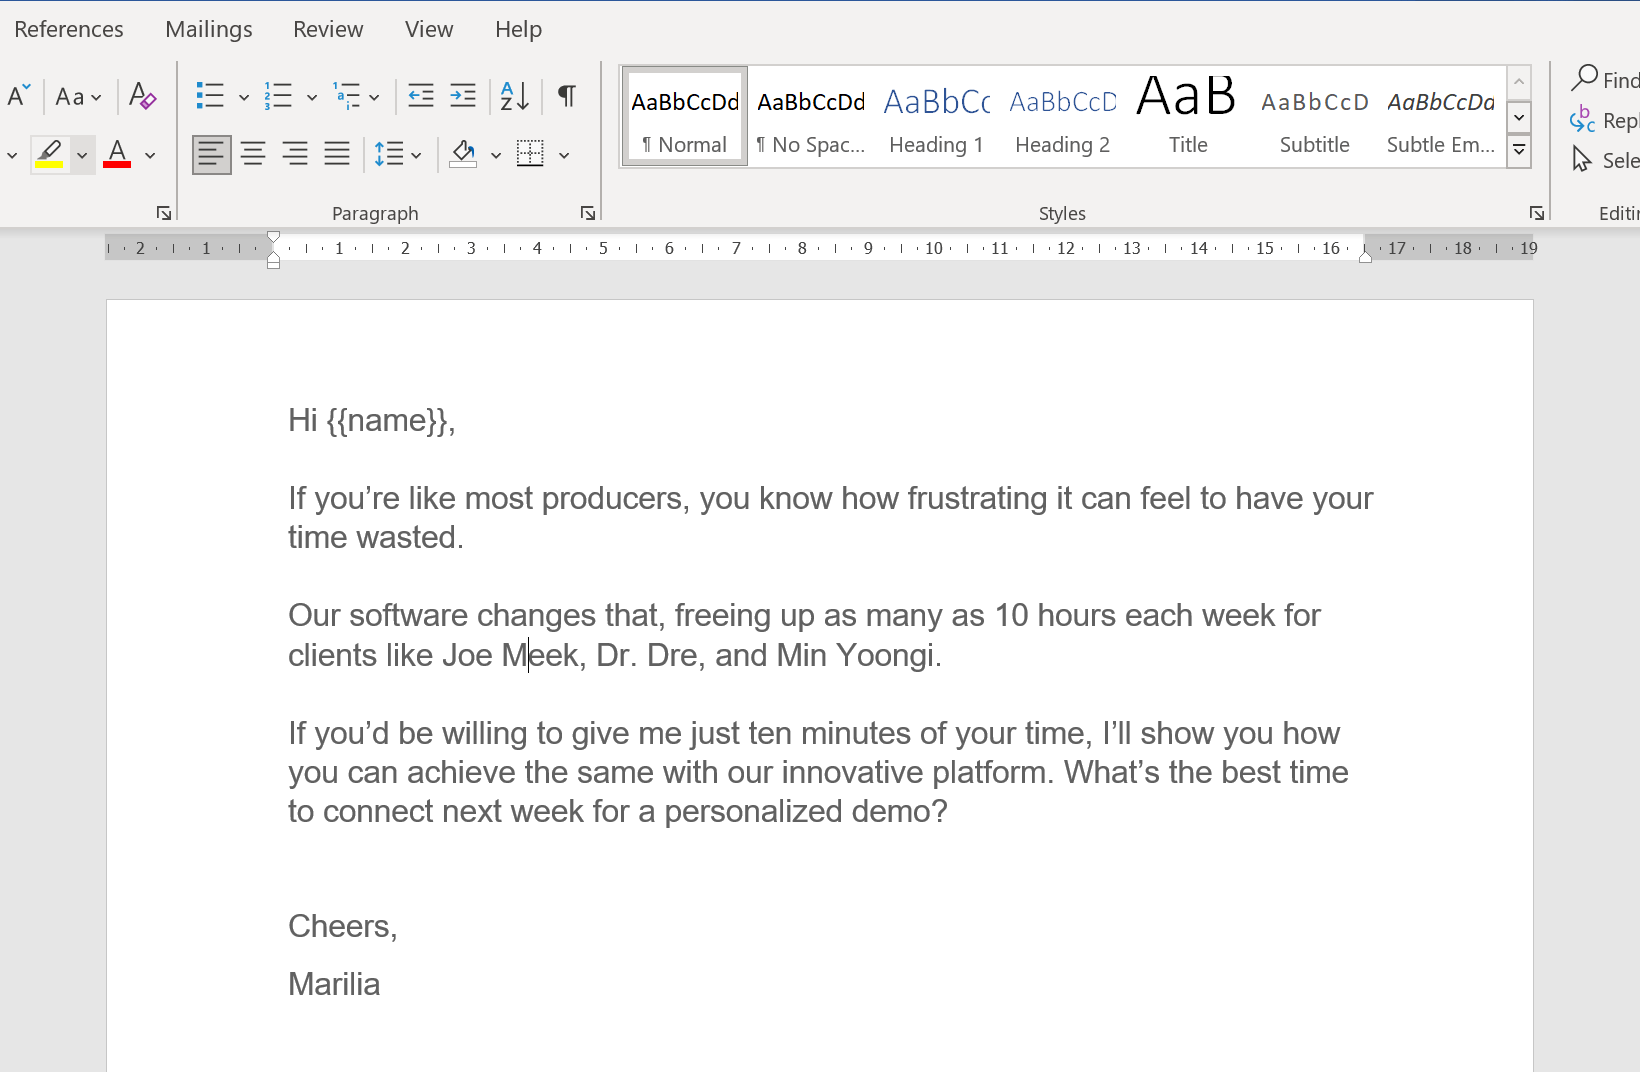Apply the Heading 1 style
The width and height of the screenshot is (1640, 1072).
[935, 115]
